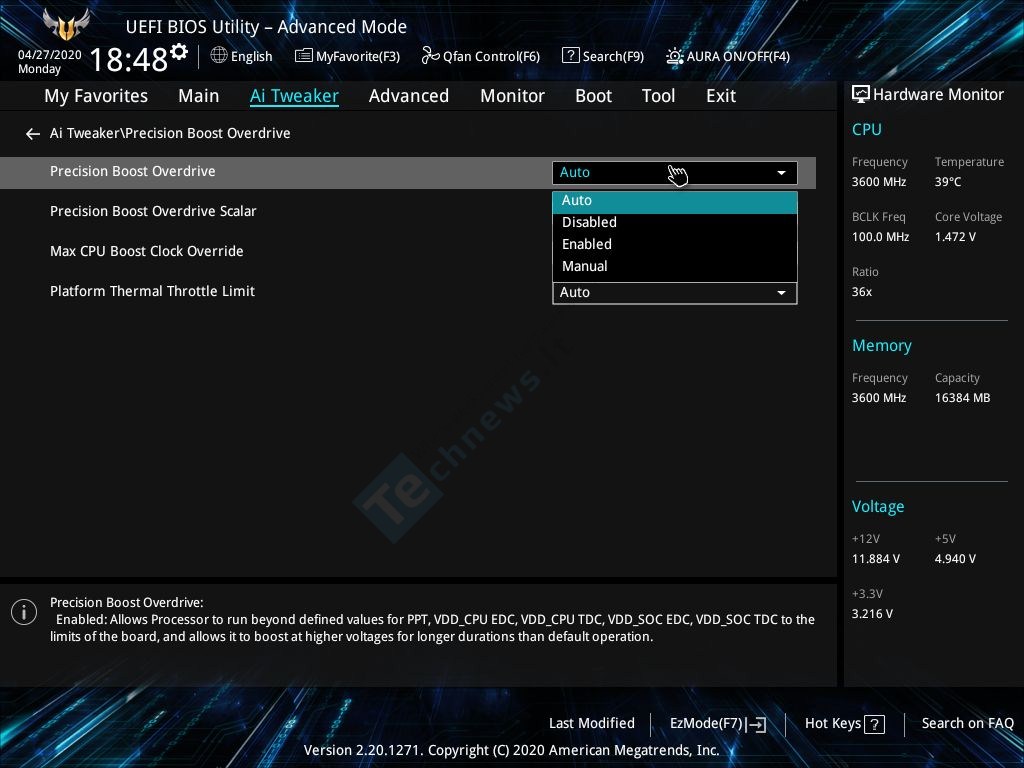Viewport: 1024px width, 768px height.
Task: Change language via English globe button
Action: 242,56
